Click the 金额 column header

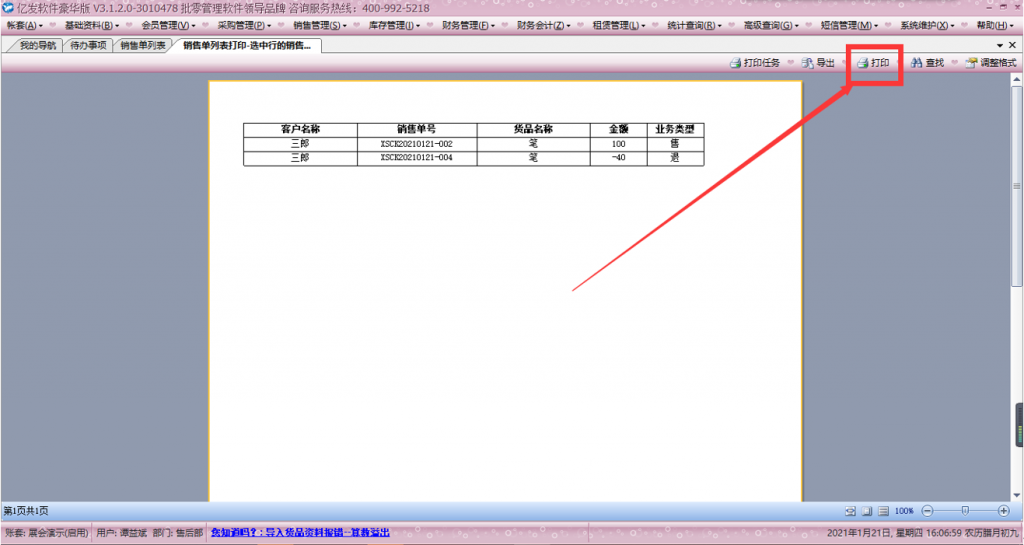(x=618, y=129)
